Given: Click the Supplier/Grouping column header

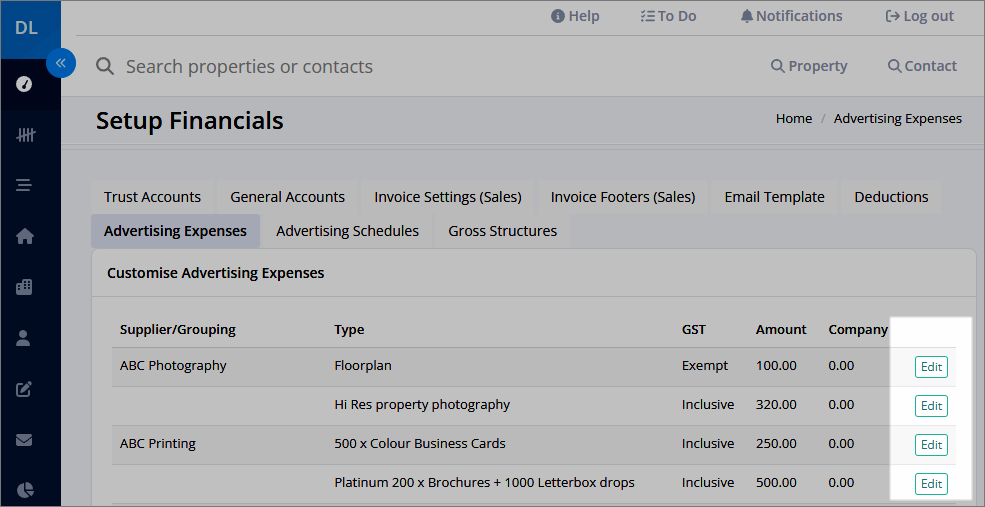Looking at the screenshot, I should coord(178,329).
